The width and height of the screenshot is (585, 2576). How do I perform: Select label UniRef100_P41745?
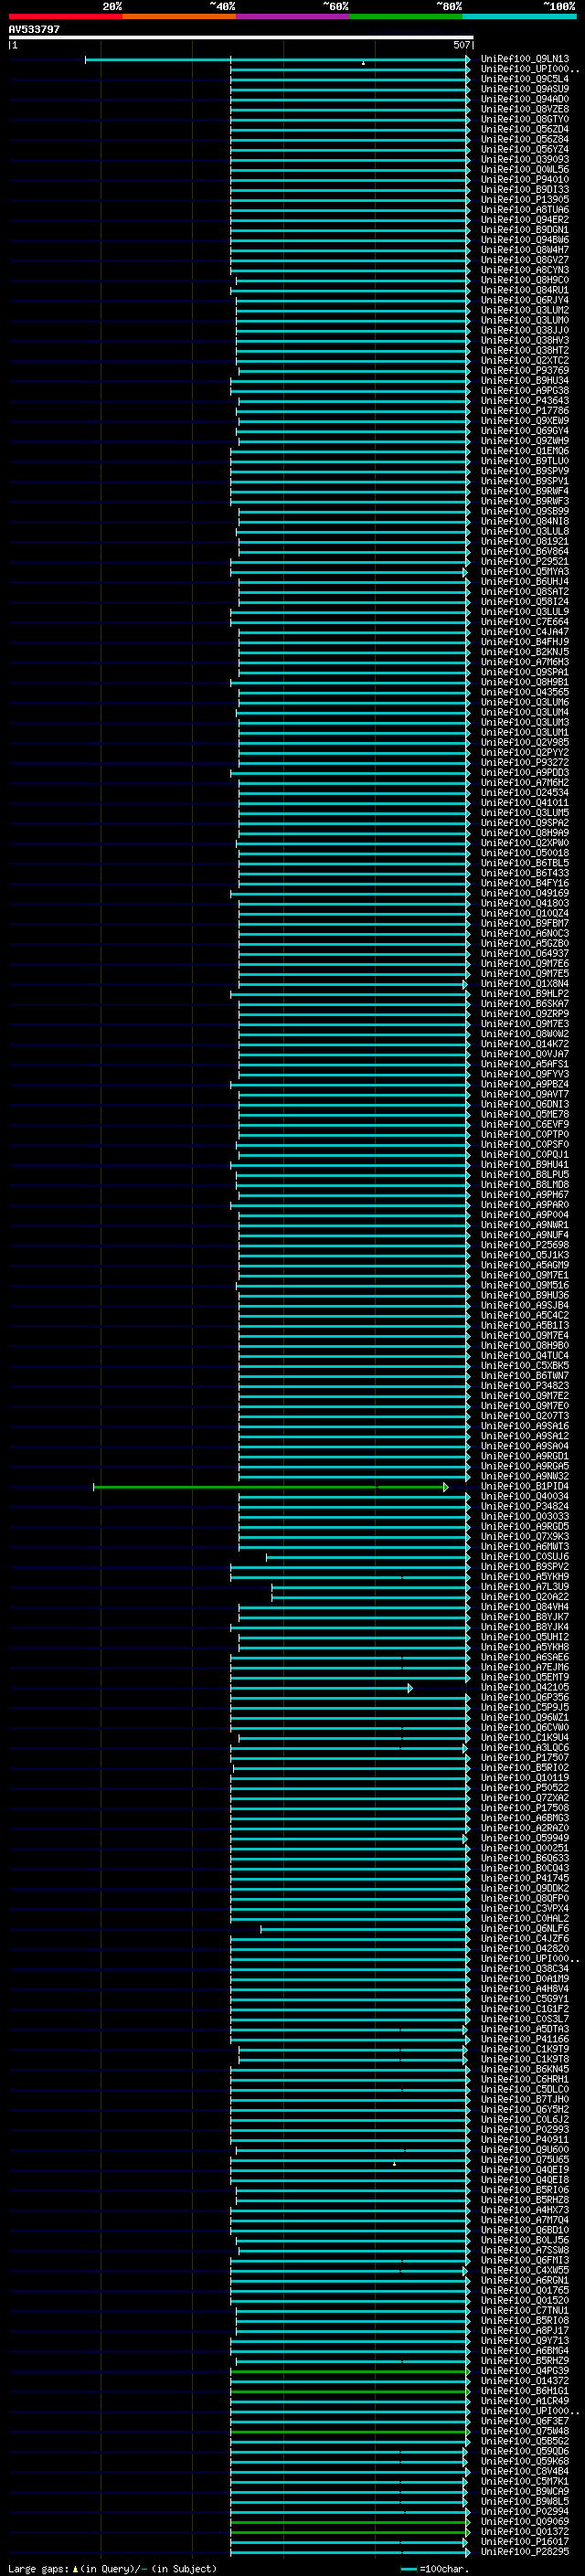[524, 1879]
